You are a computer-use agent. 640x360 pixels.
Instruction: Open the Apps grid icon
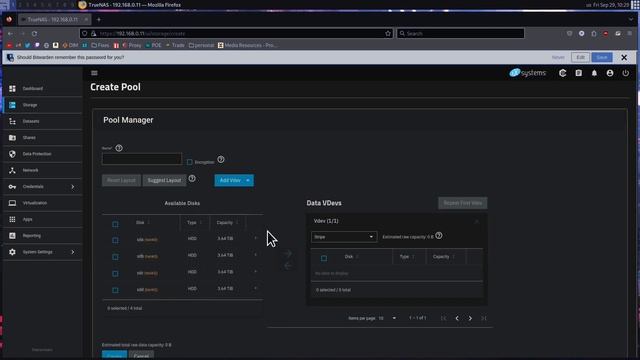[x=12, y=219]
